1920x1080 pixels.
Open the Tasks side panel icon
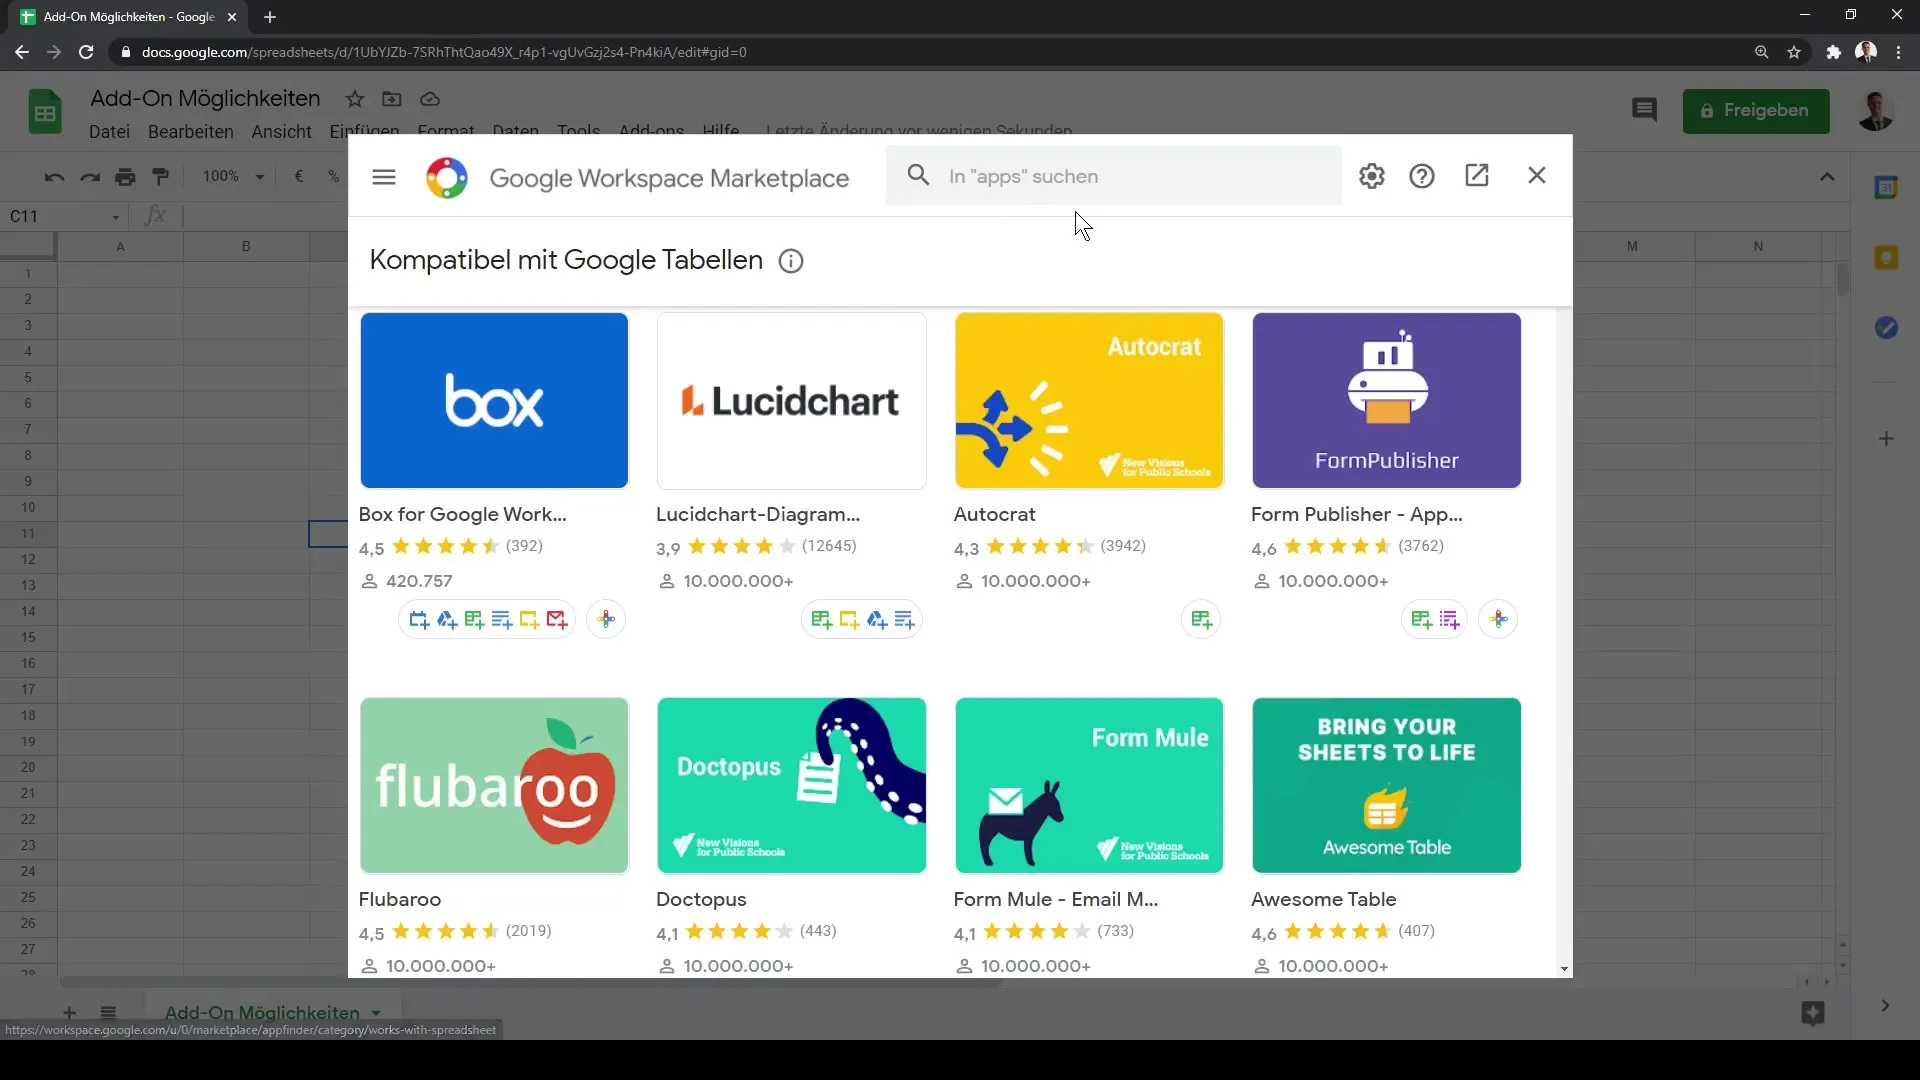click(x=1886, y=328)
